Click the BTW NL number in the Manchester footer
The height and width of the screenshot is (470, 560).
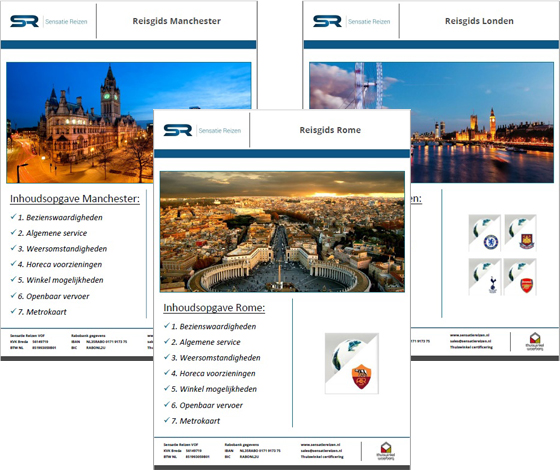pos(44,348)
